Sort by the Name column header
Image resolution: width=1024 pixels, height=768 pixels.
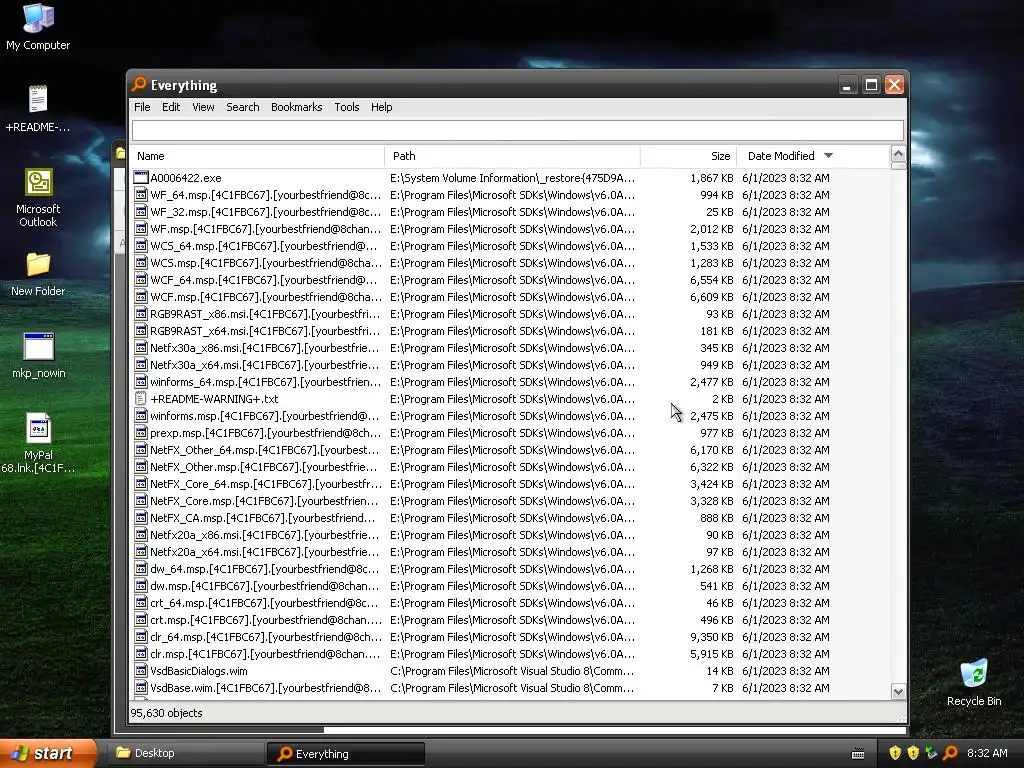coord(257,156)
